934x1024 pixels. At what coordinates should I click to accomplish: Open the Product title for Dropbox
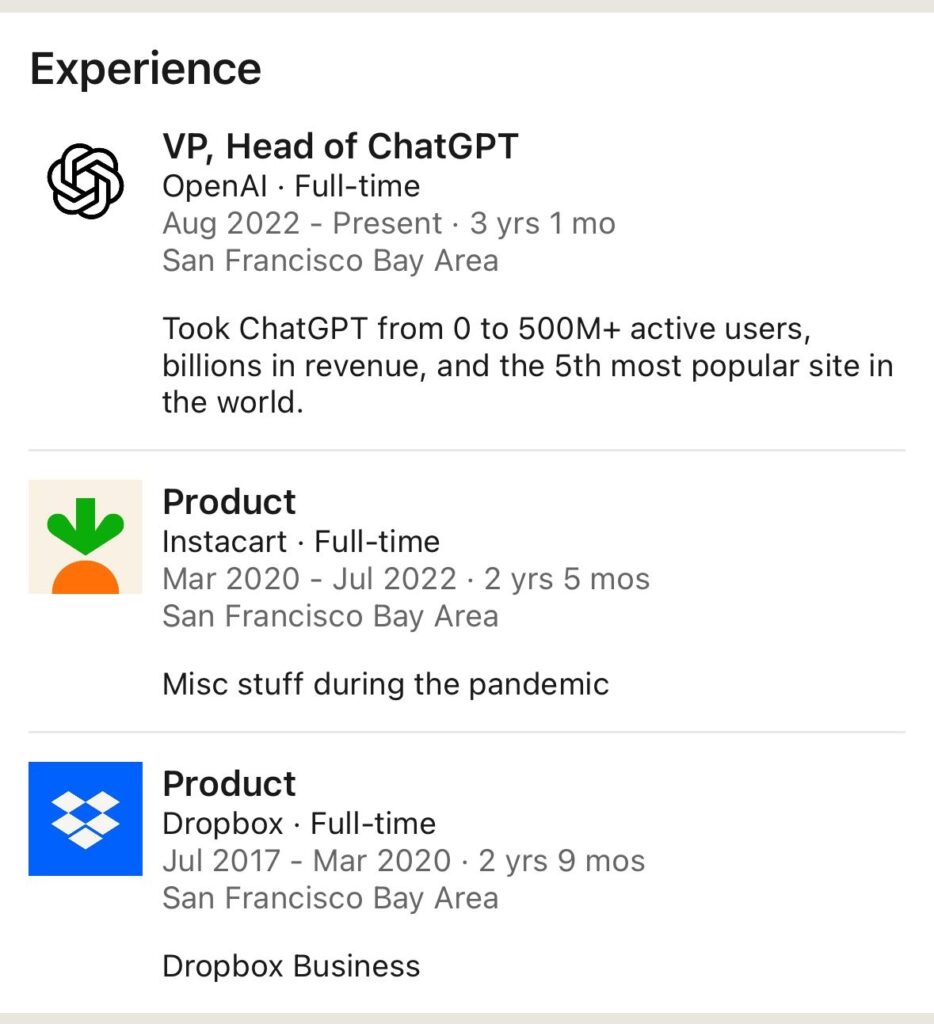pos(229,784)
